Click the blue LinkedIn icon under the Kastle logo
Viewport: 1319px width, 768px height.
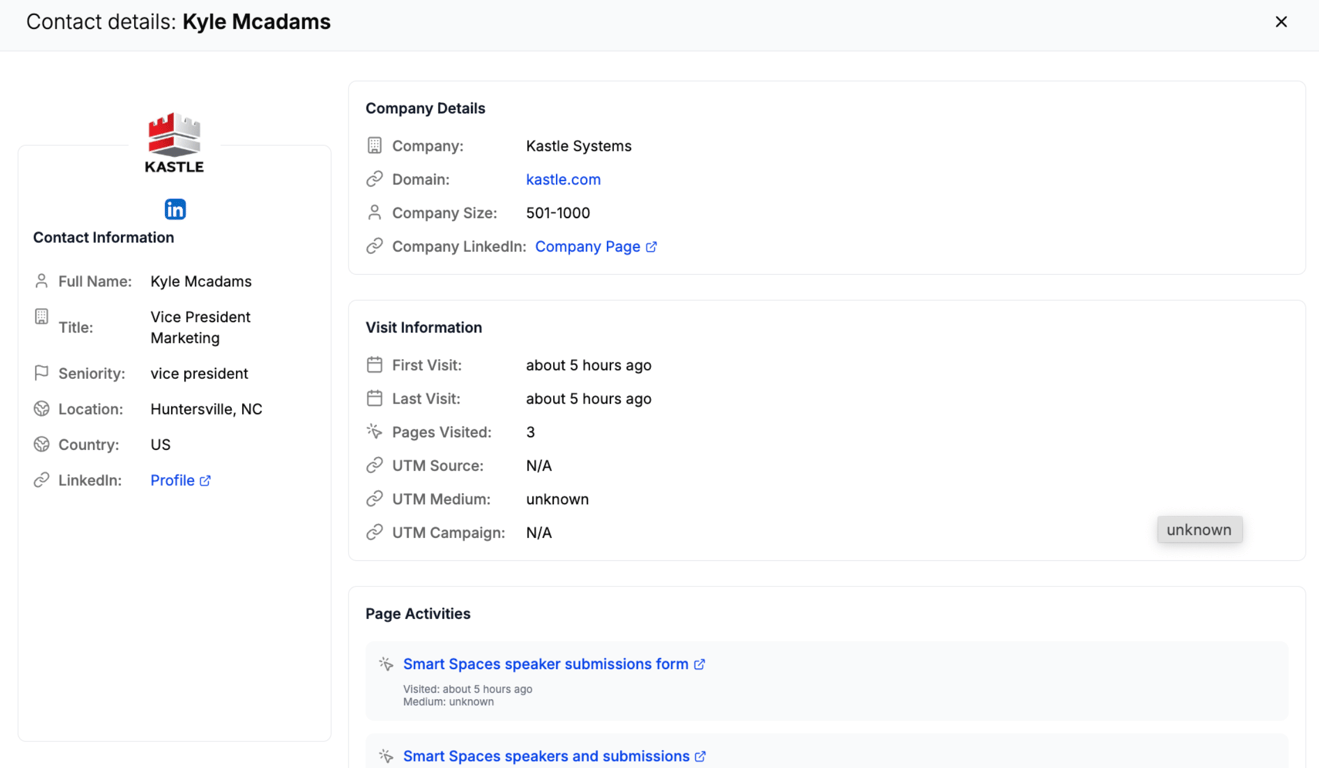pyautogui.click(x=174, y=209)
